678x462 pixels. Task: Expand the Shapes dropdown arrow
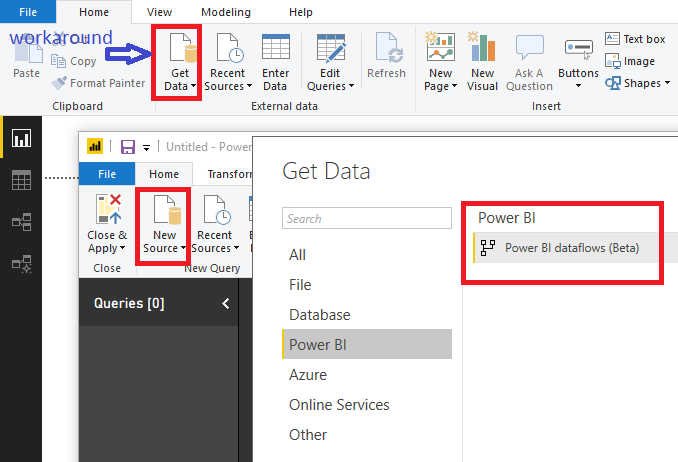(x=667, y=82)
